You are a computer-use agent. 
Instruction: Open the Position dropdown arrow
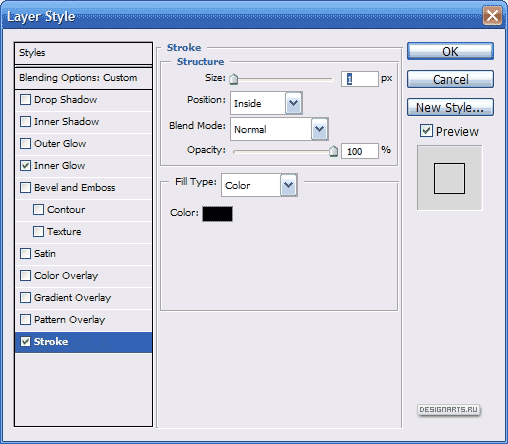293,103
